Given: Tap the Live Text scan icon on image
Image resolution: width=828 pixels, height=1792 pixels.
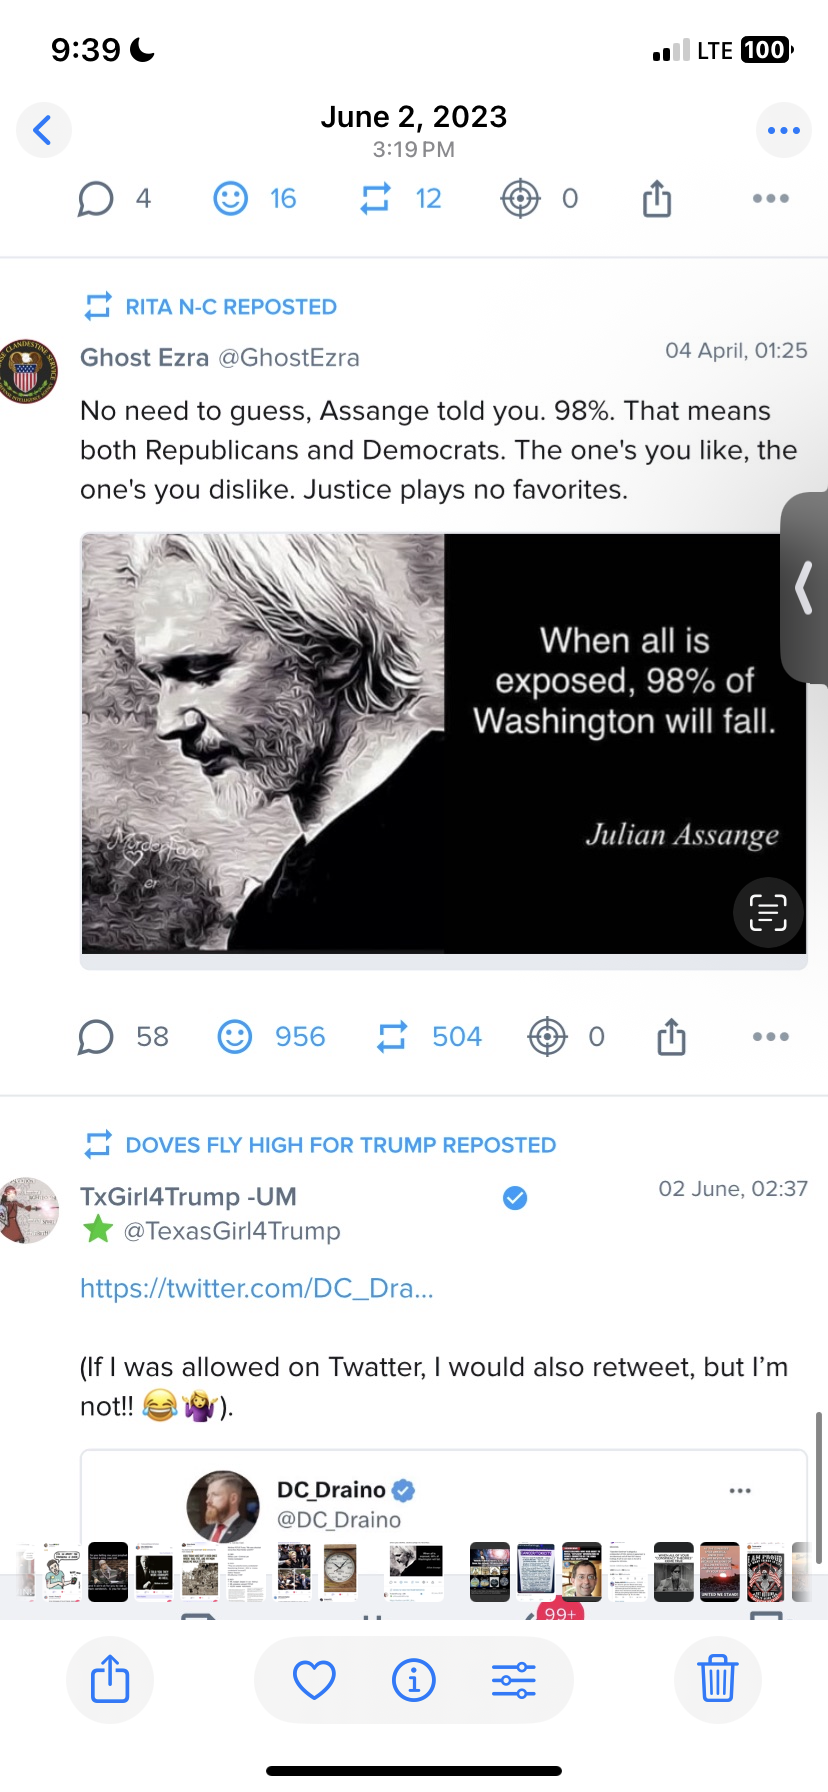Looking at the screenshot, I should (768, 912).
